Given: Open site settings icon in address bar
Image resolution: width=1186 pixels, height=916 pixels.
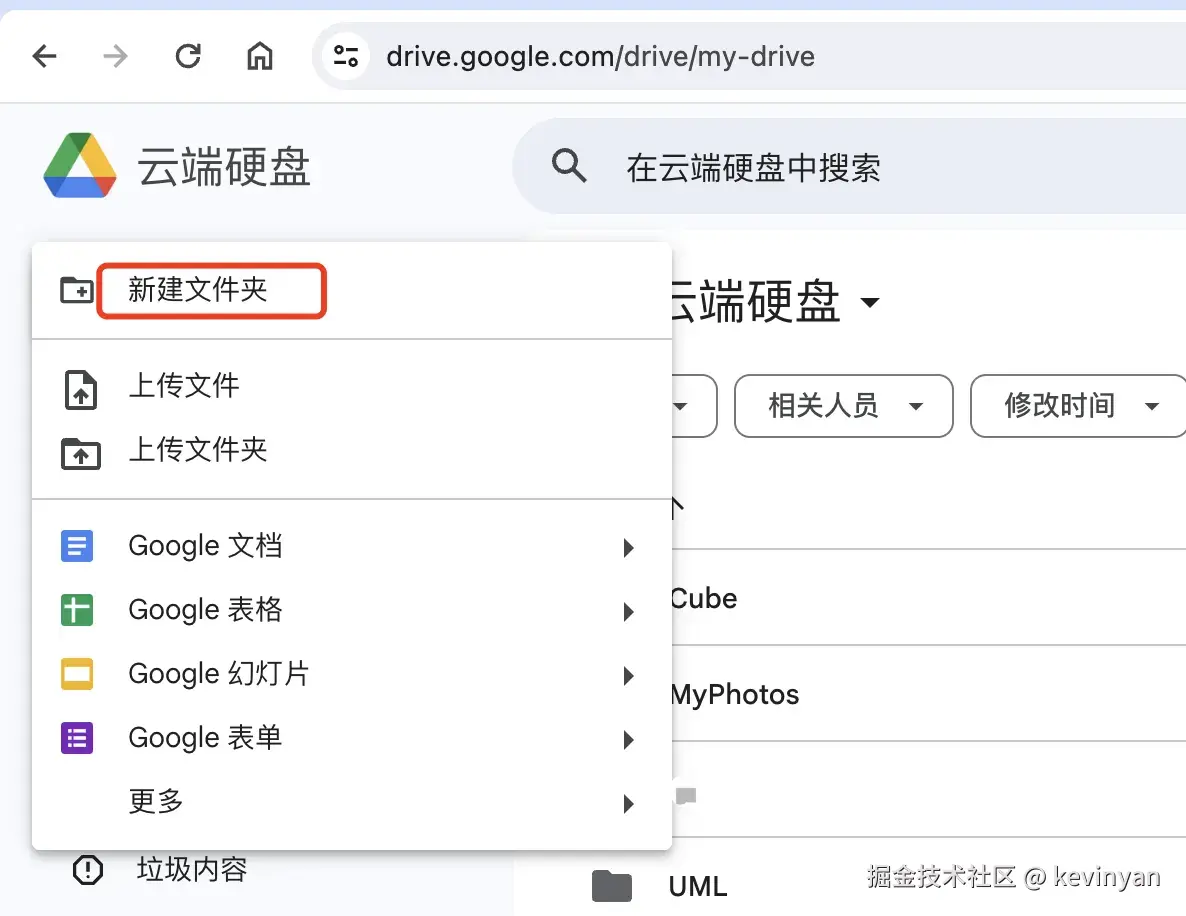Looking at the screenshot, I should [346, 56].
